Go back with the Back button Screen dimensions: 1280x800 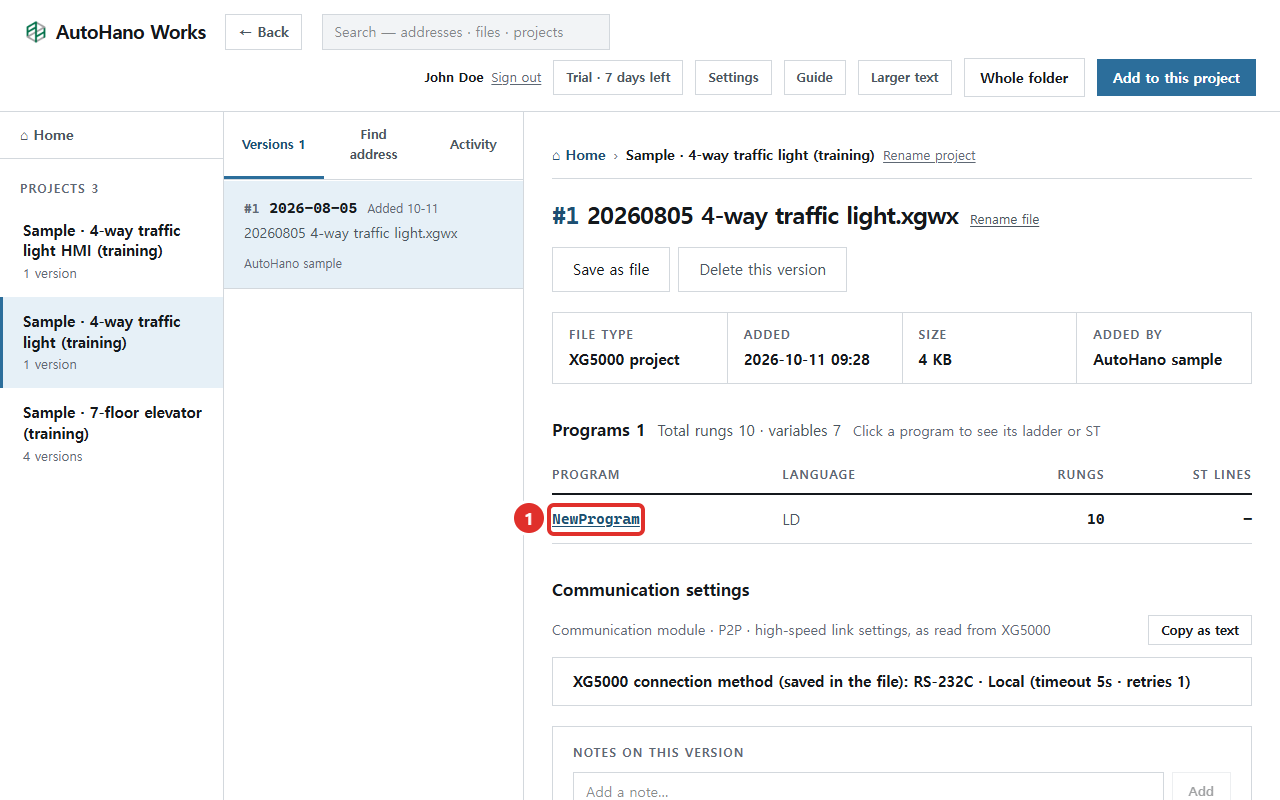264,32
